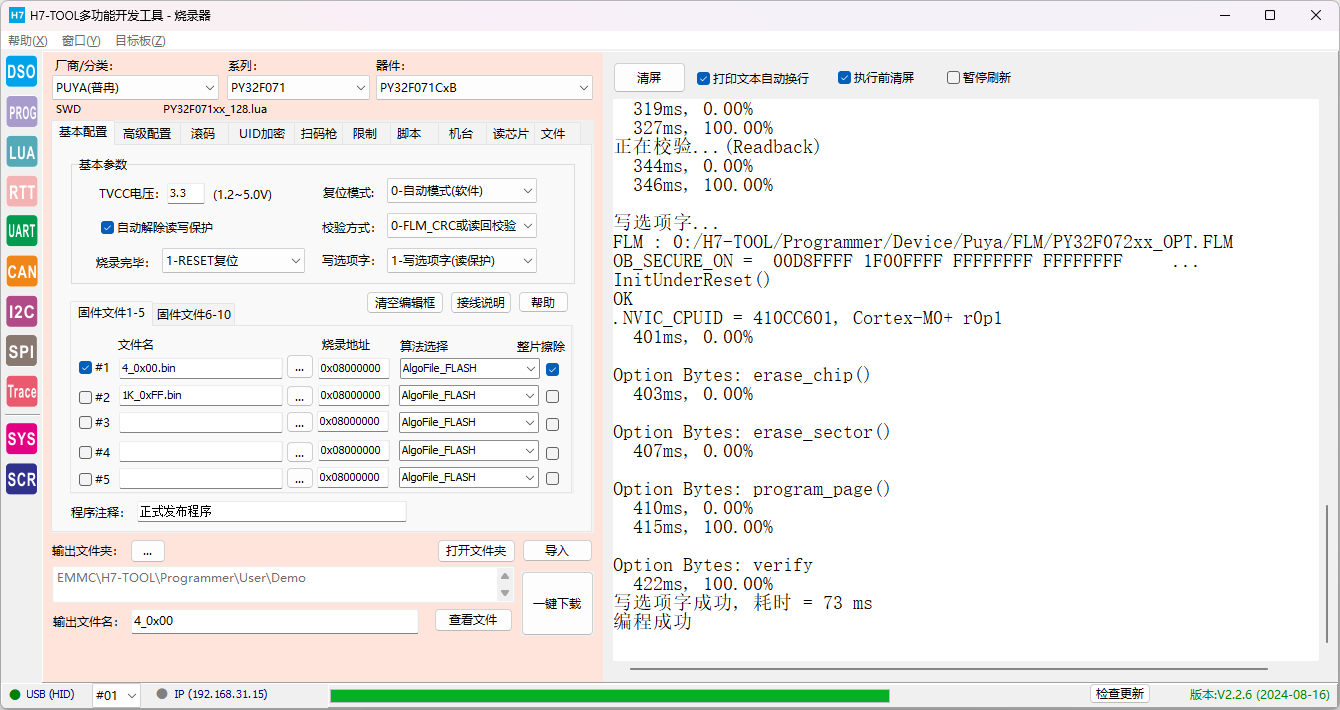Uncheck firmware file #1 enable checkbox

click(x=85, y=367)
